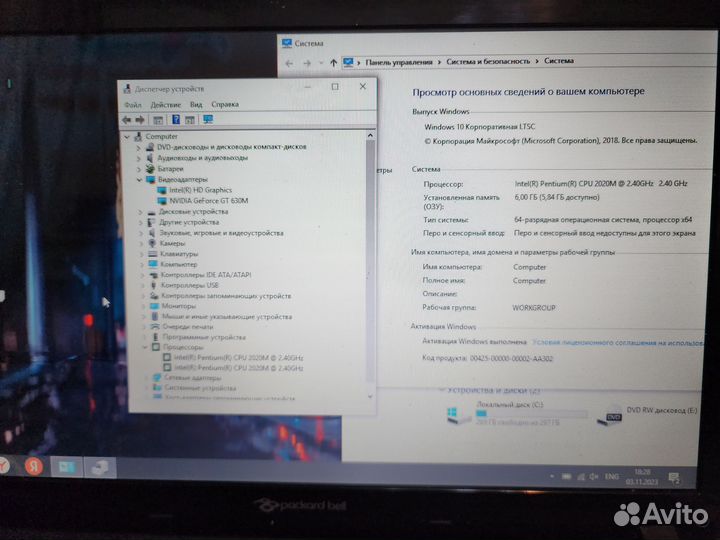Collapse the Computer root node
Screen dimensions: 720x540
click(128, 137)
